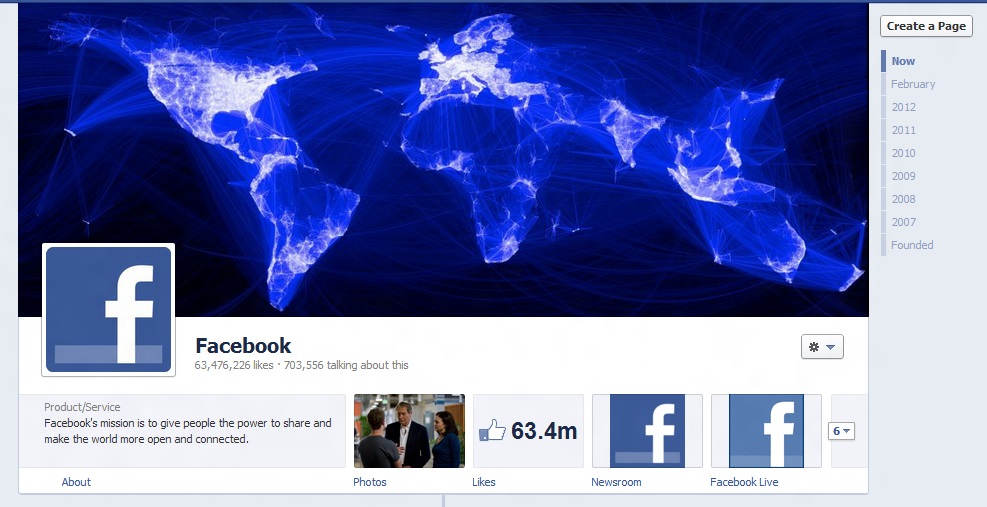
Task: Open the About link
Action: [76, 482]
